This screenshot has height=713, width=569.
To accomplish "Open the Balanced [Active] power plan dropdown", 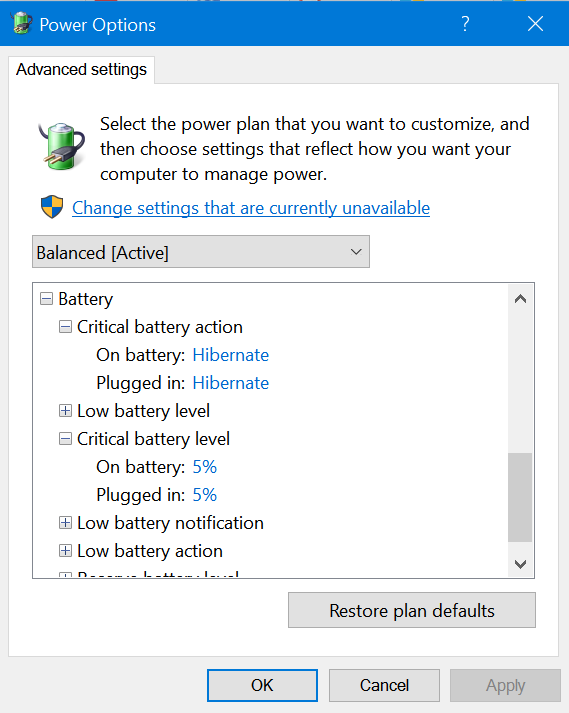I will (x=201, y=251).
